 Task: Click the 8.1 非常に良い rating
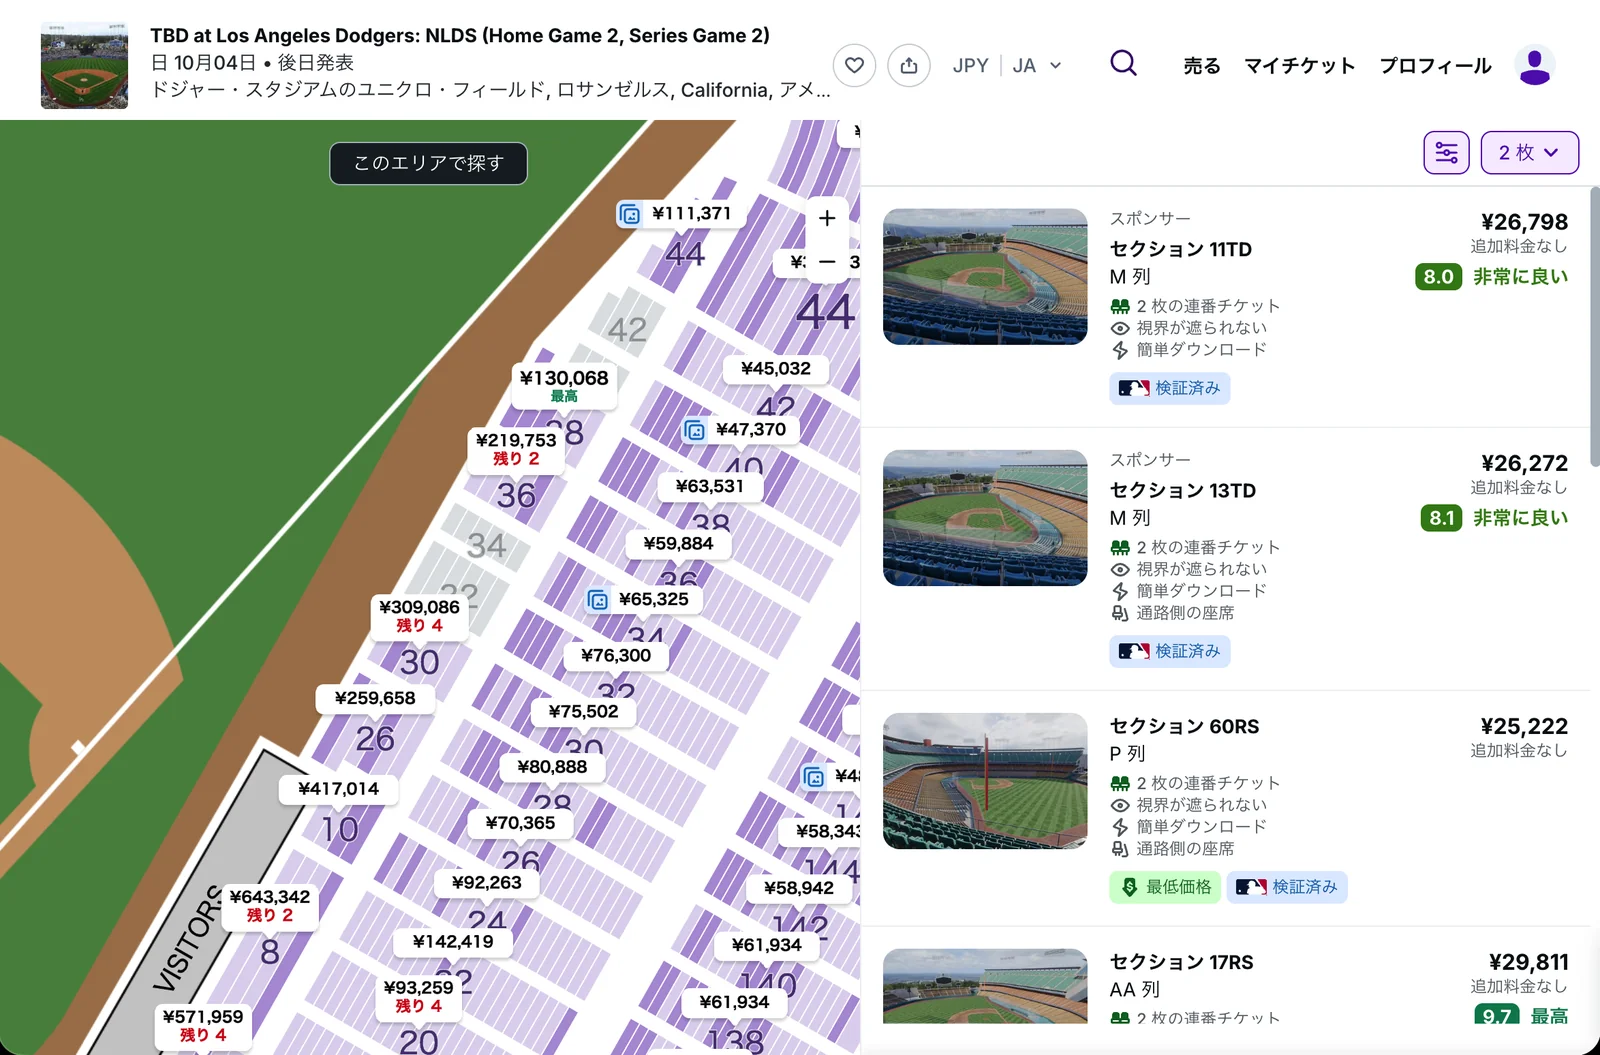click(1494, 518)
